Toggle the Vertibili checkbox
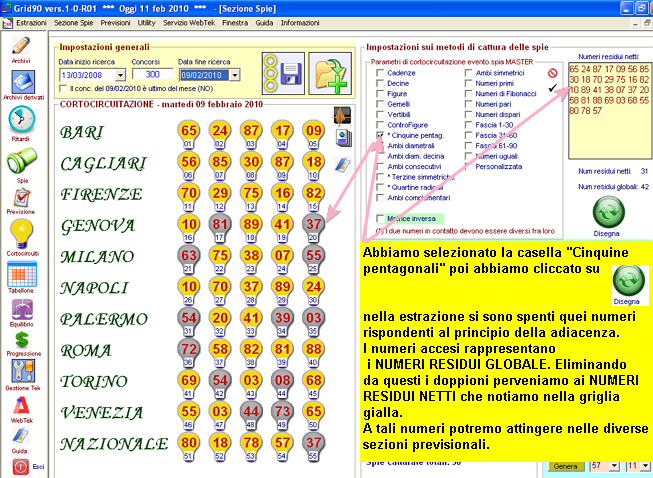 [380, 115]
